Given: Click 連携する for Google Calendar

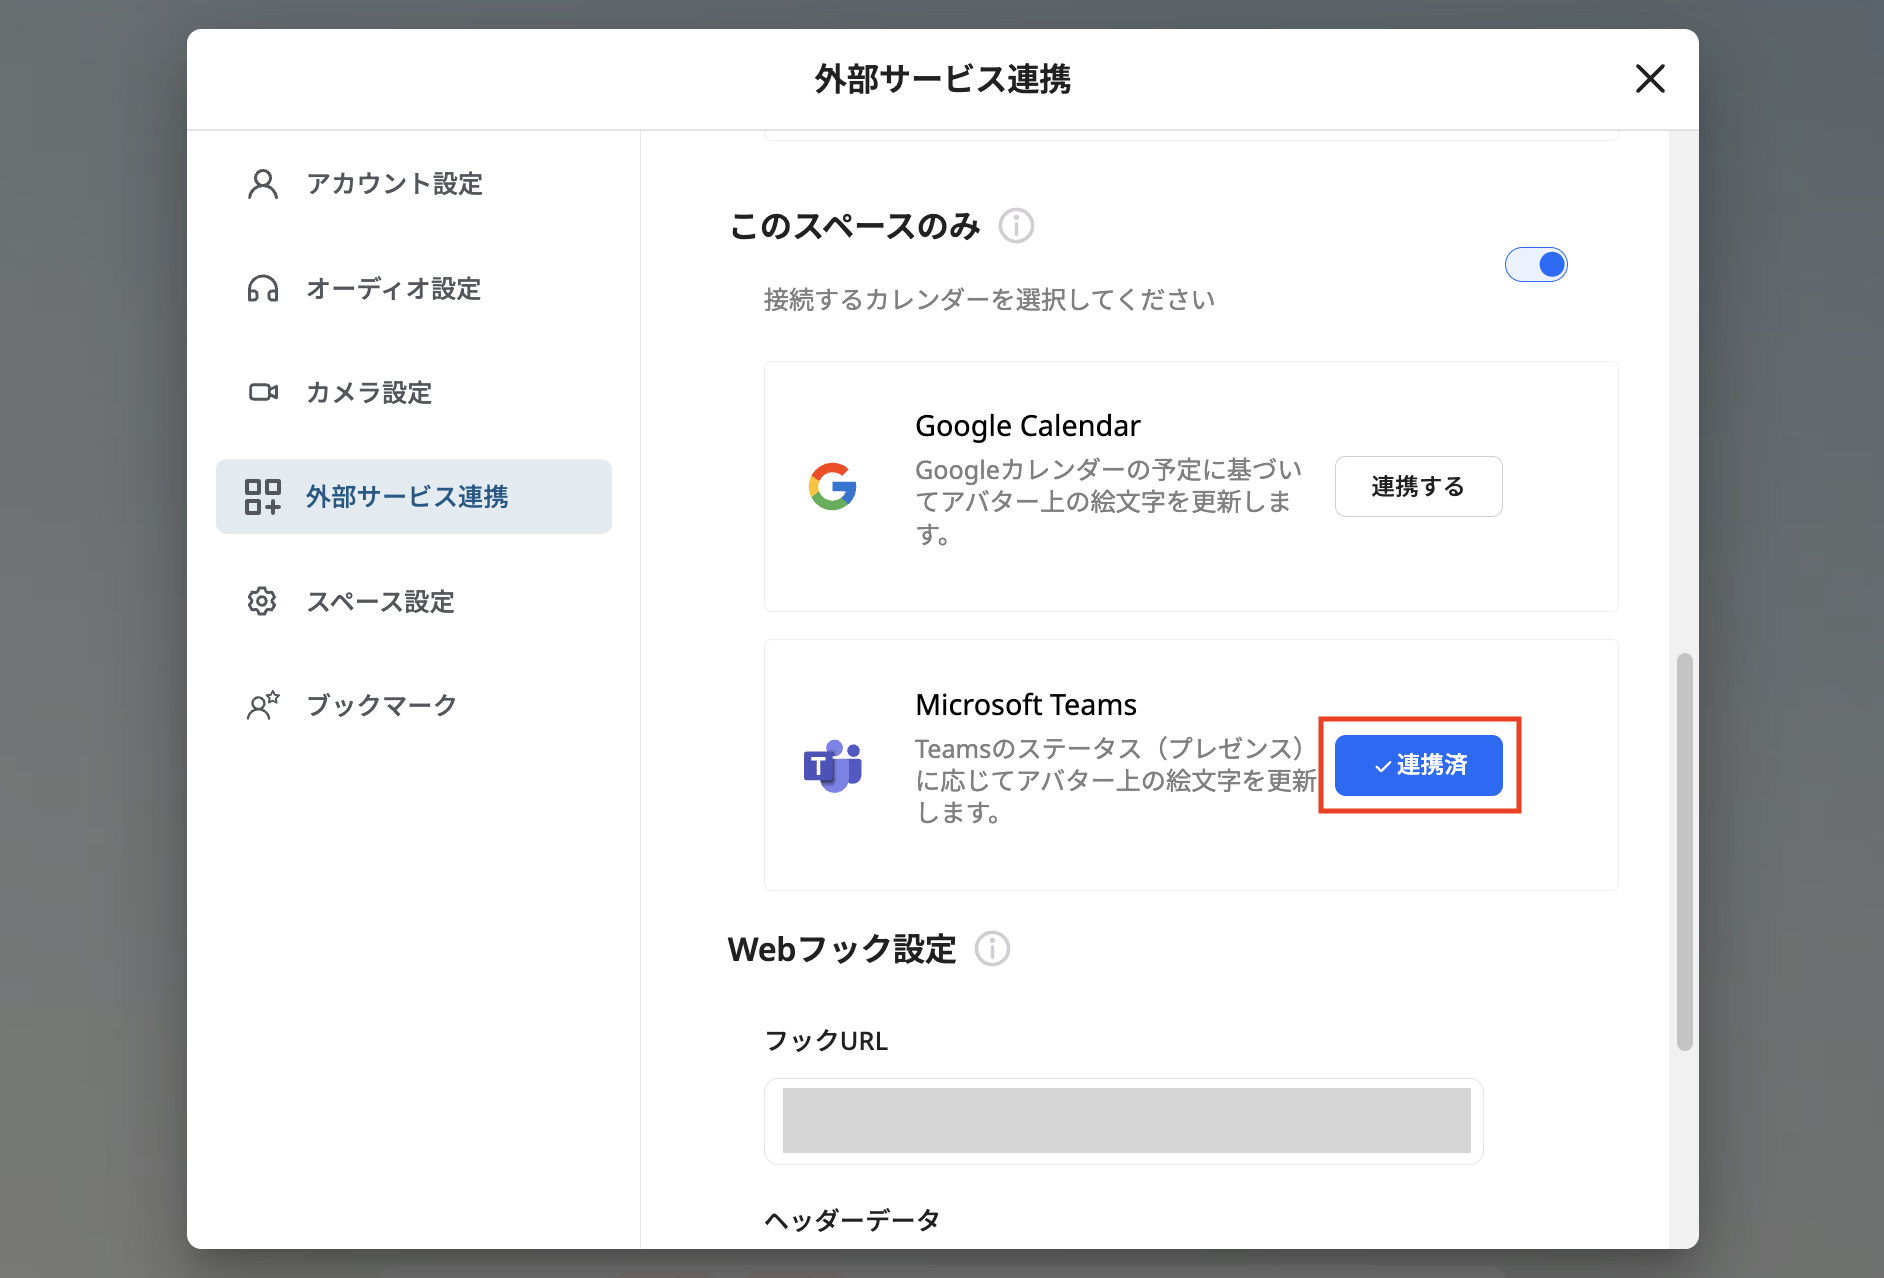Looking at the screenshot, I should click(1418, 486).
